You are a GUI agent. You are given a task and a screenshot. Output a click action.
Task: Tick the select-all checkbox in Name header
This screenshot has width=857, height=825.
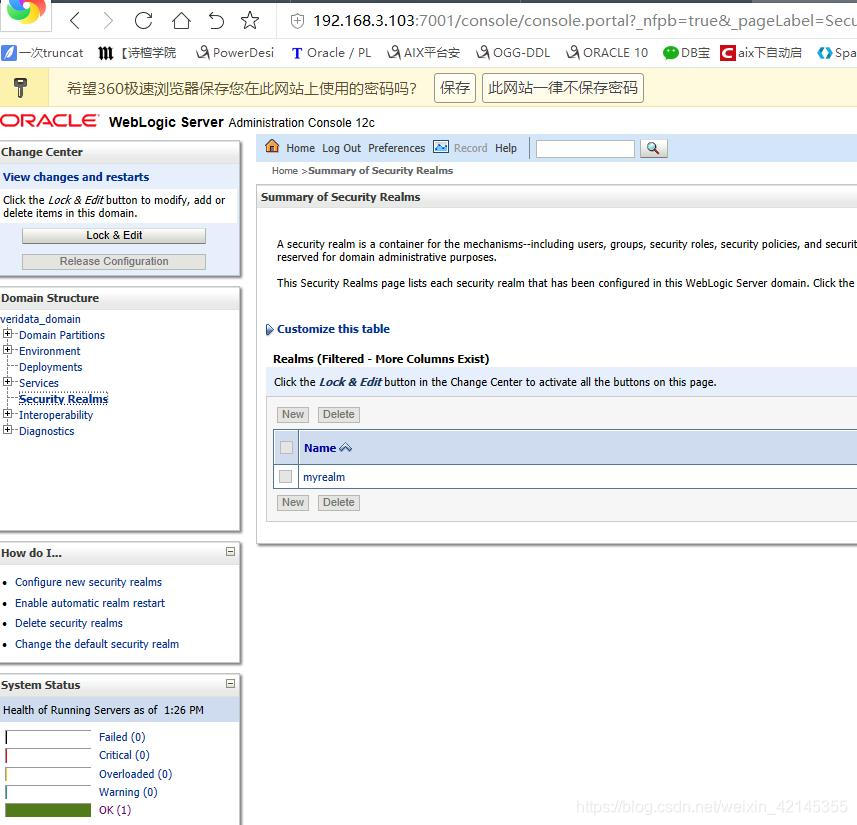pos(286,447)
